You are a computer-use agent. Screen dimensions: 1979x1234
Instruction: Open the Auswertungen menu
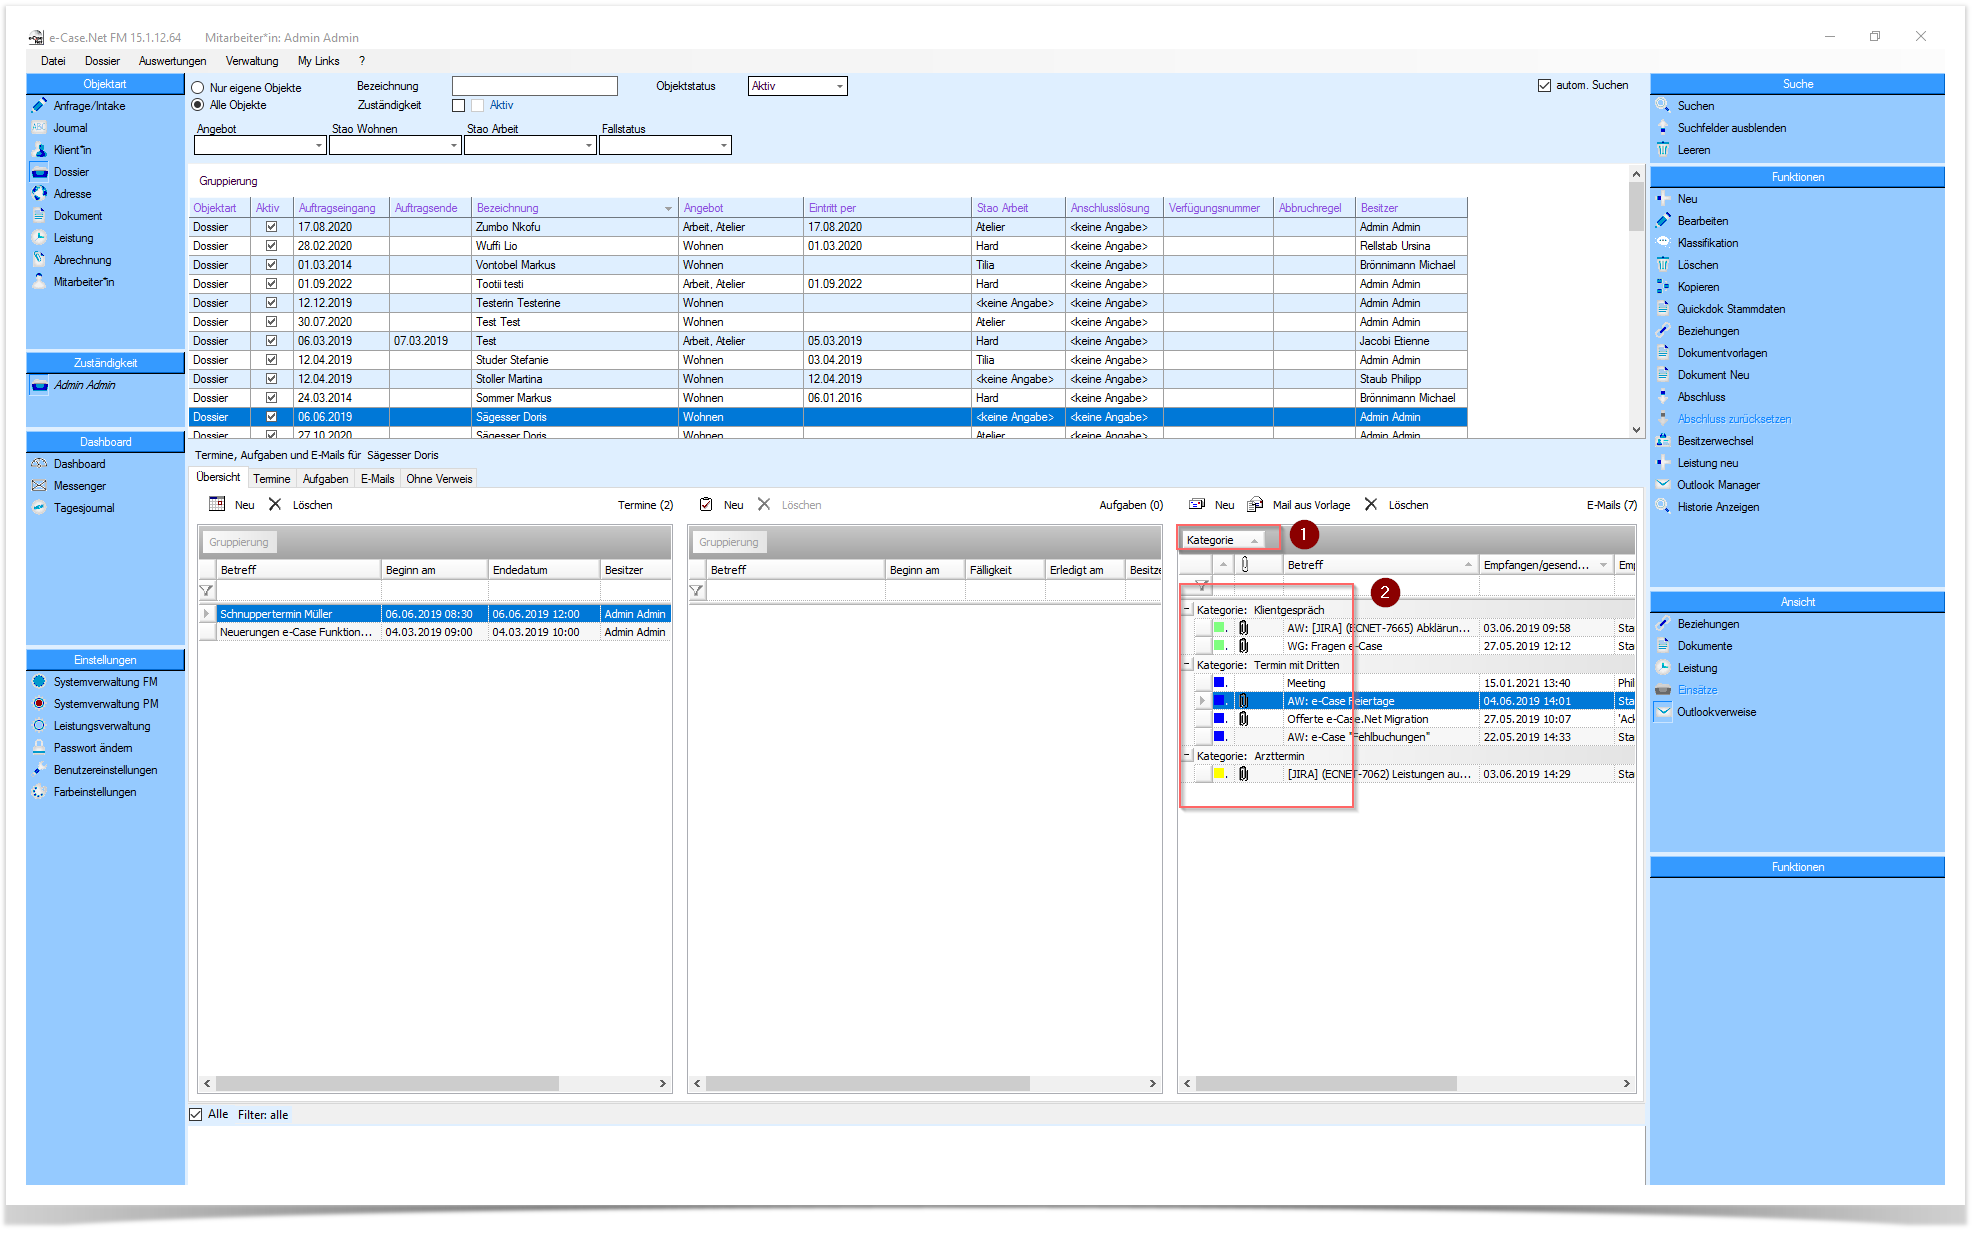click(172, 61)
